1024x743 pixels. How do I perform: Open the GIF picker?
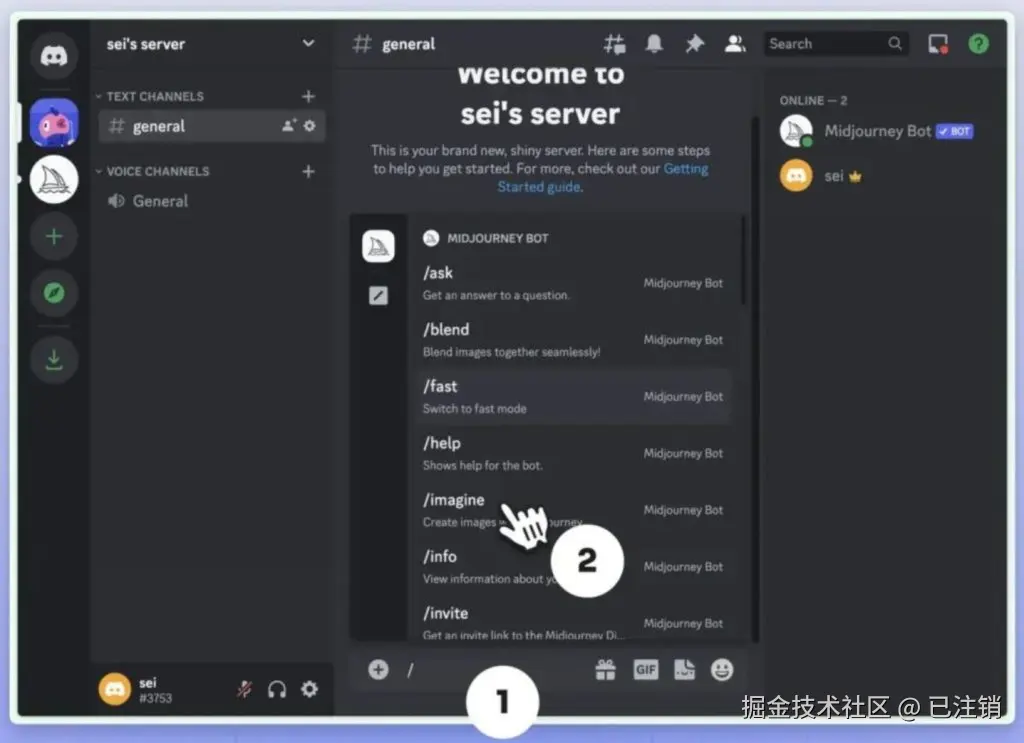click(x=646, y=669)
